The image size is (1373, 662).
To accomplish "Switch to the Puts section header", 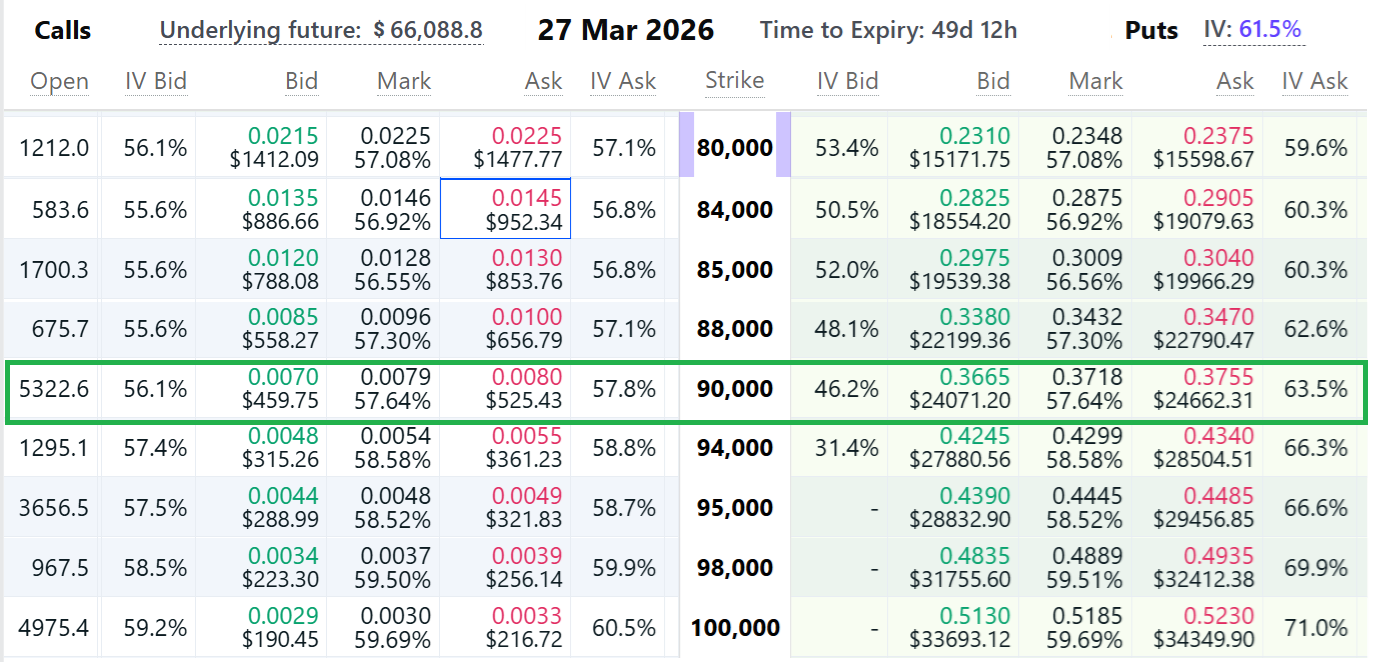I will [x=1151, y=29].
